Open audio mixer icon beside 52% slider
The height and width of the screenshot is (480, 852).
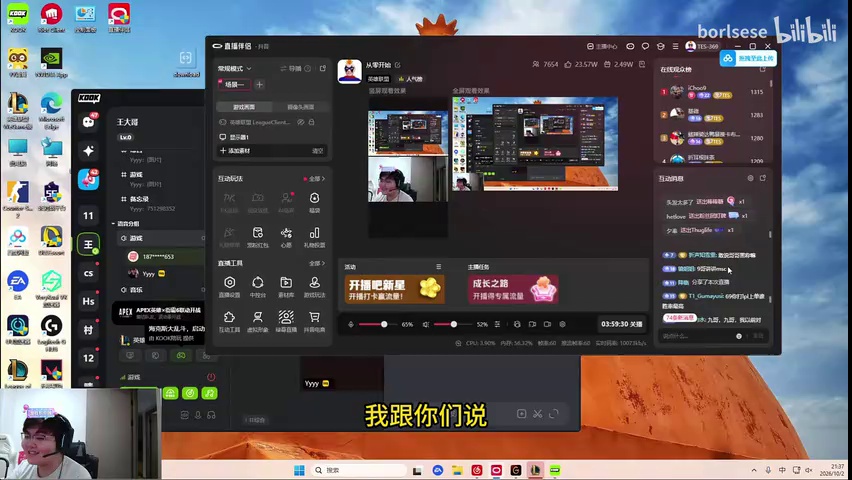(x=497, y=324)
